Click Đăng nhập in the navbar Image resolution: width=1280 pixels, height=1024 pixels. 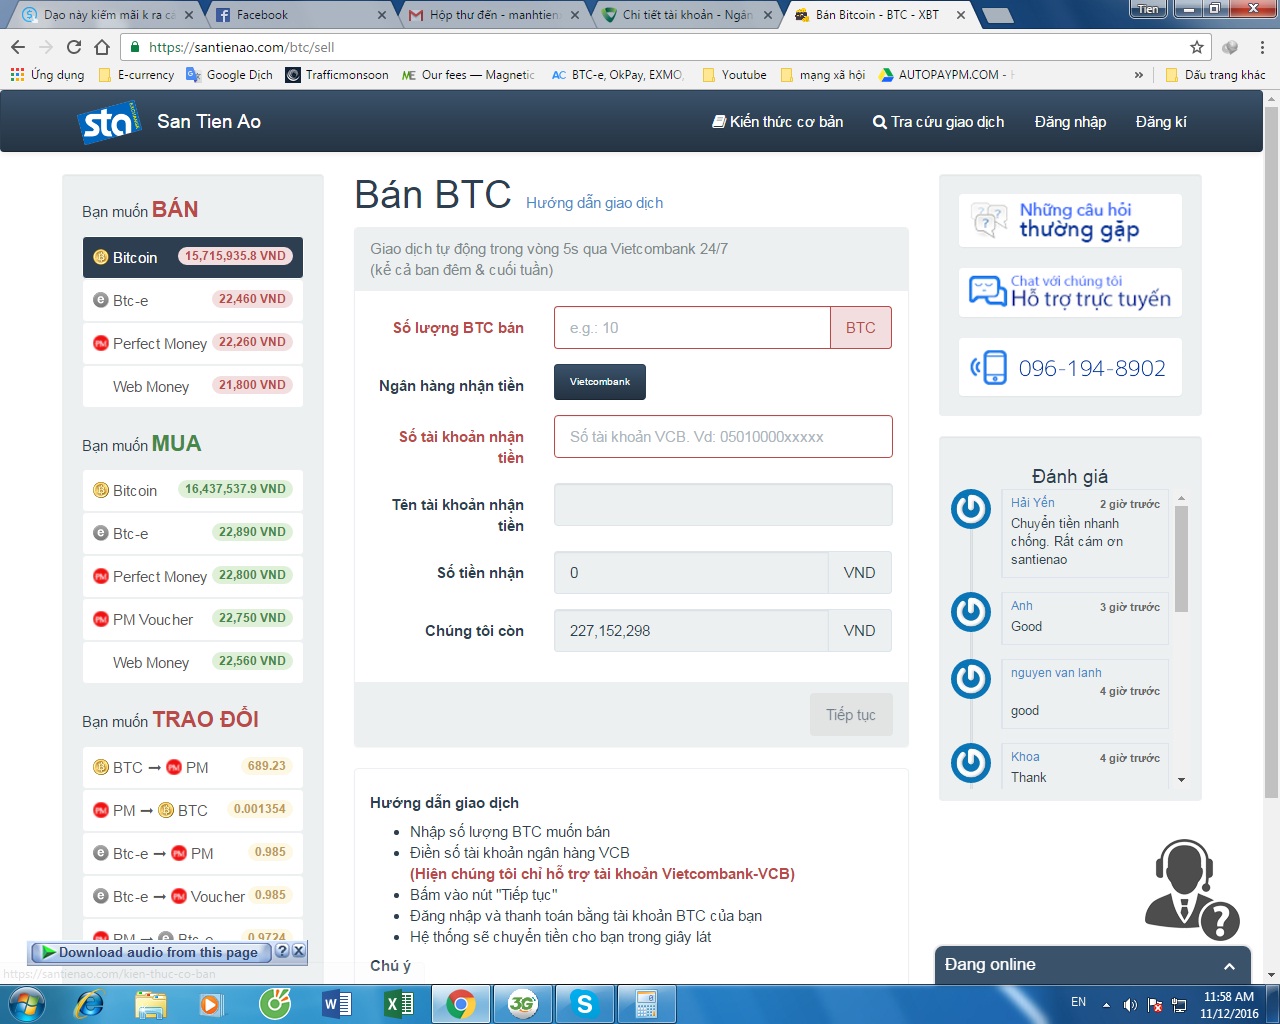tap(1070, 122)
